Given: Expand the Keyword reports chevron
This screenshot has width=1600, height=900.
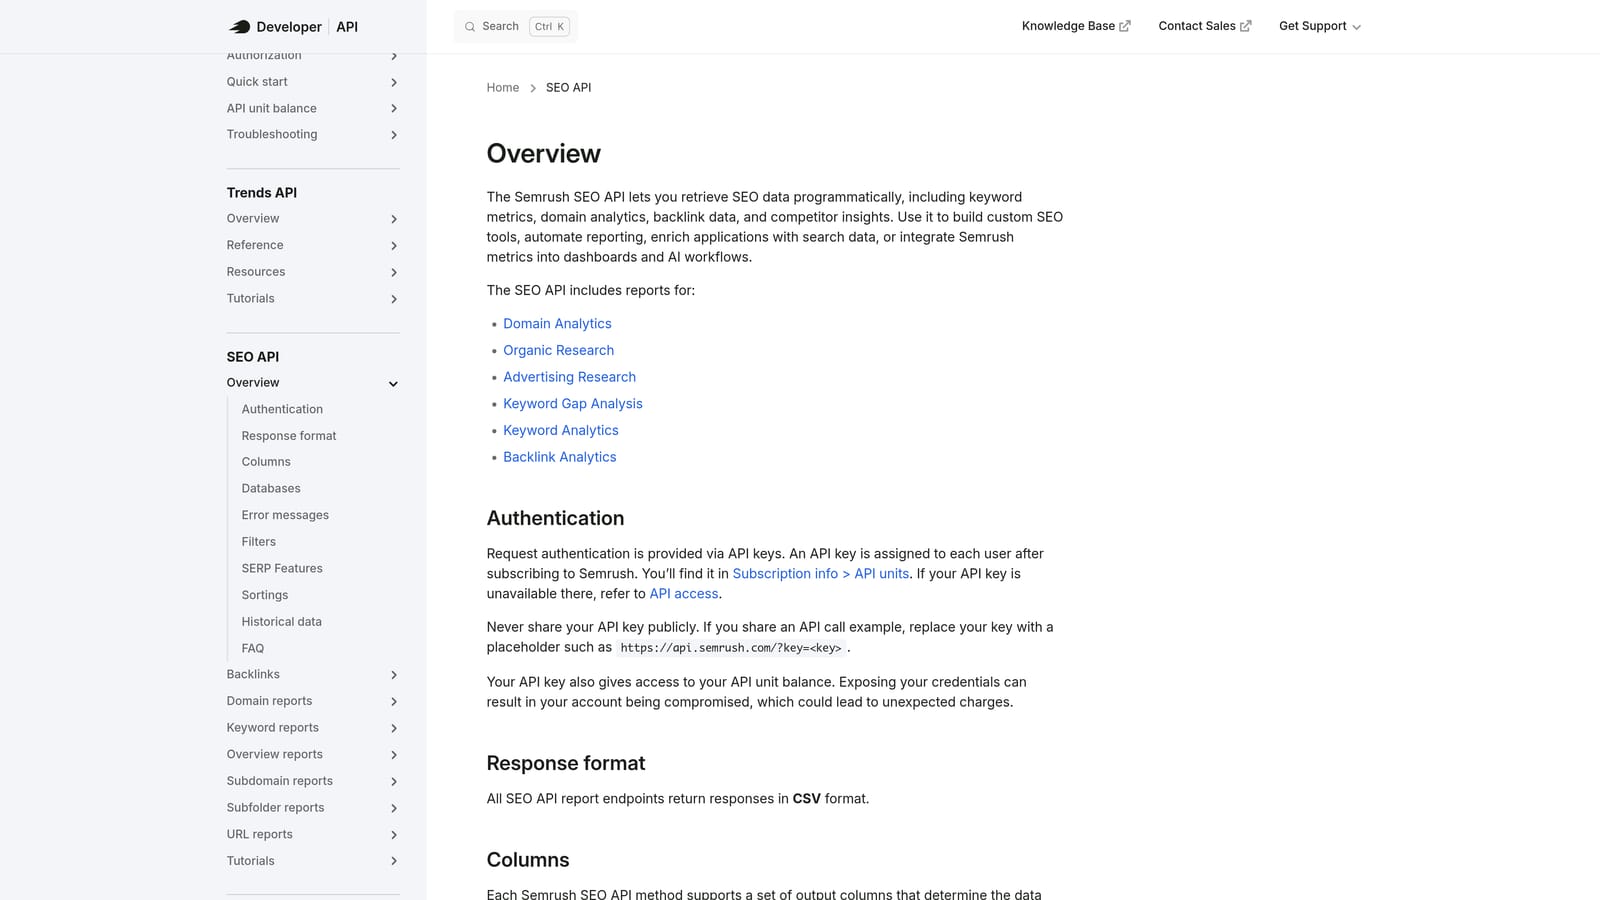Looking at the screenshot, I should click(x=394, y=728).
